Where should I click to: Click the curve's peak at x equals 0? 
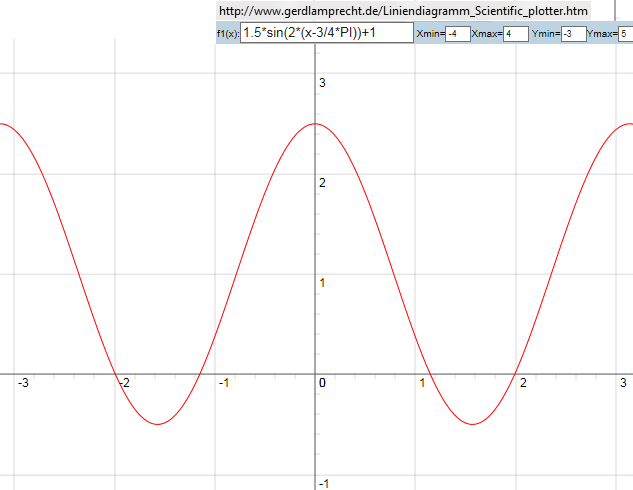pyautogui.click(x=316, y=124)
